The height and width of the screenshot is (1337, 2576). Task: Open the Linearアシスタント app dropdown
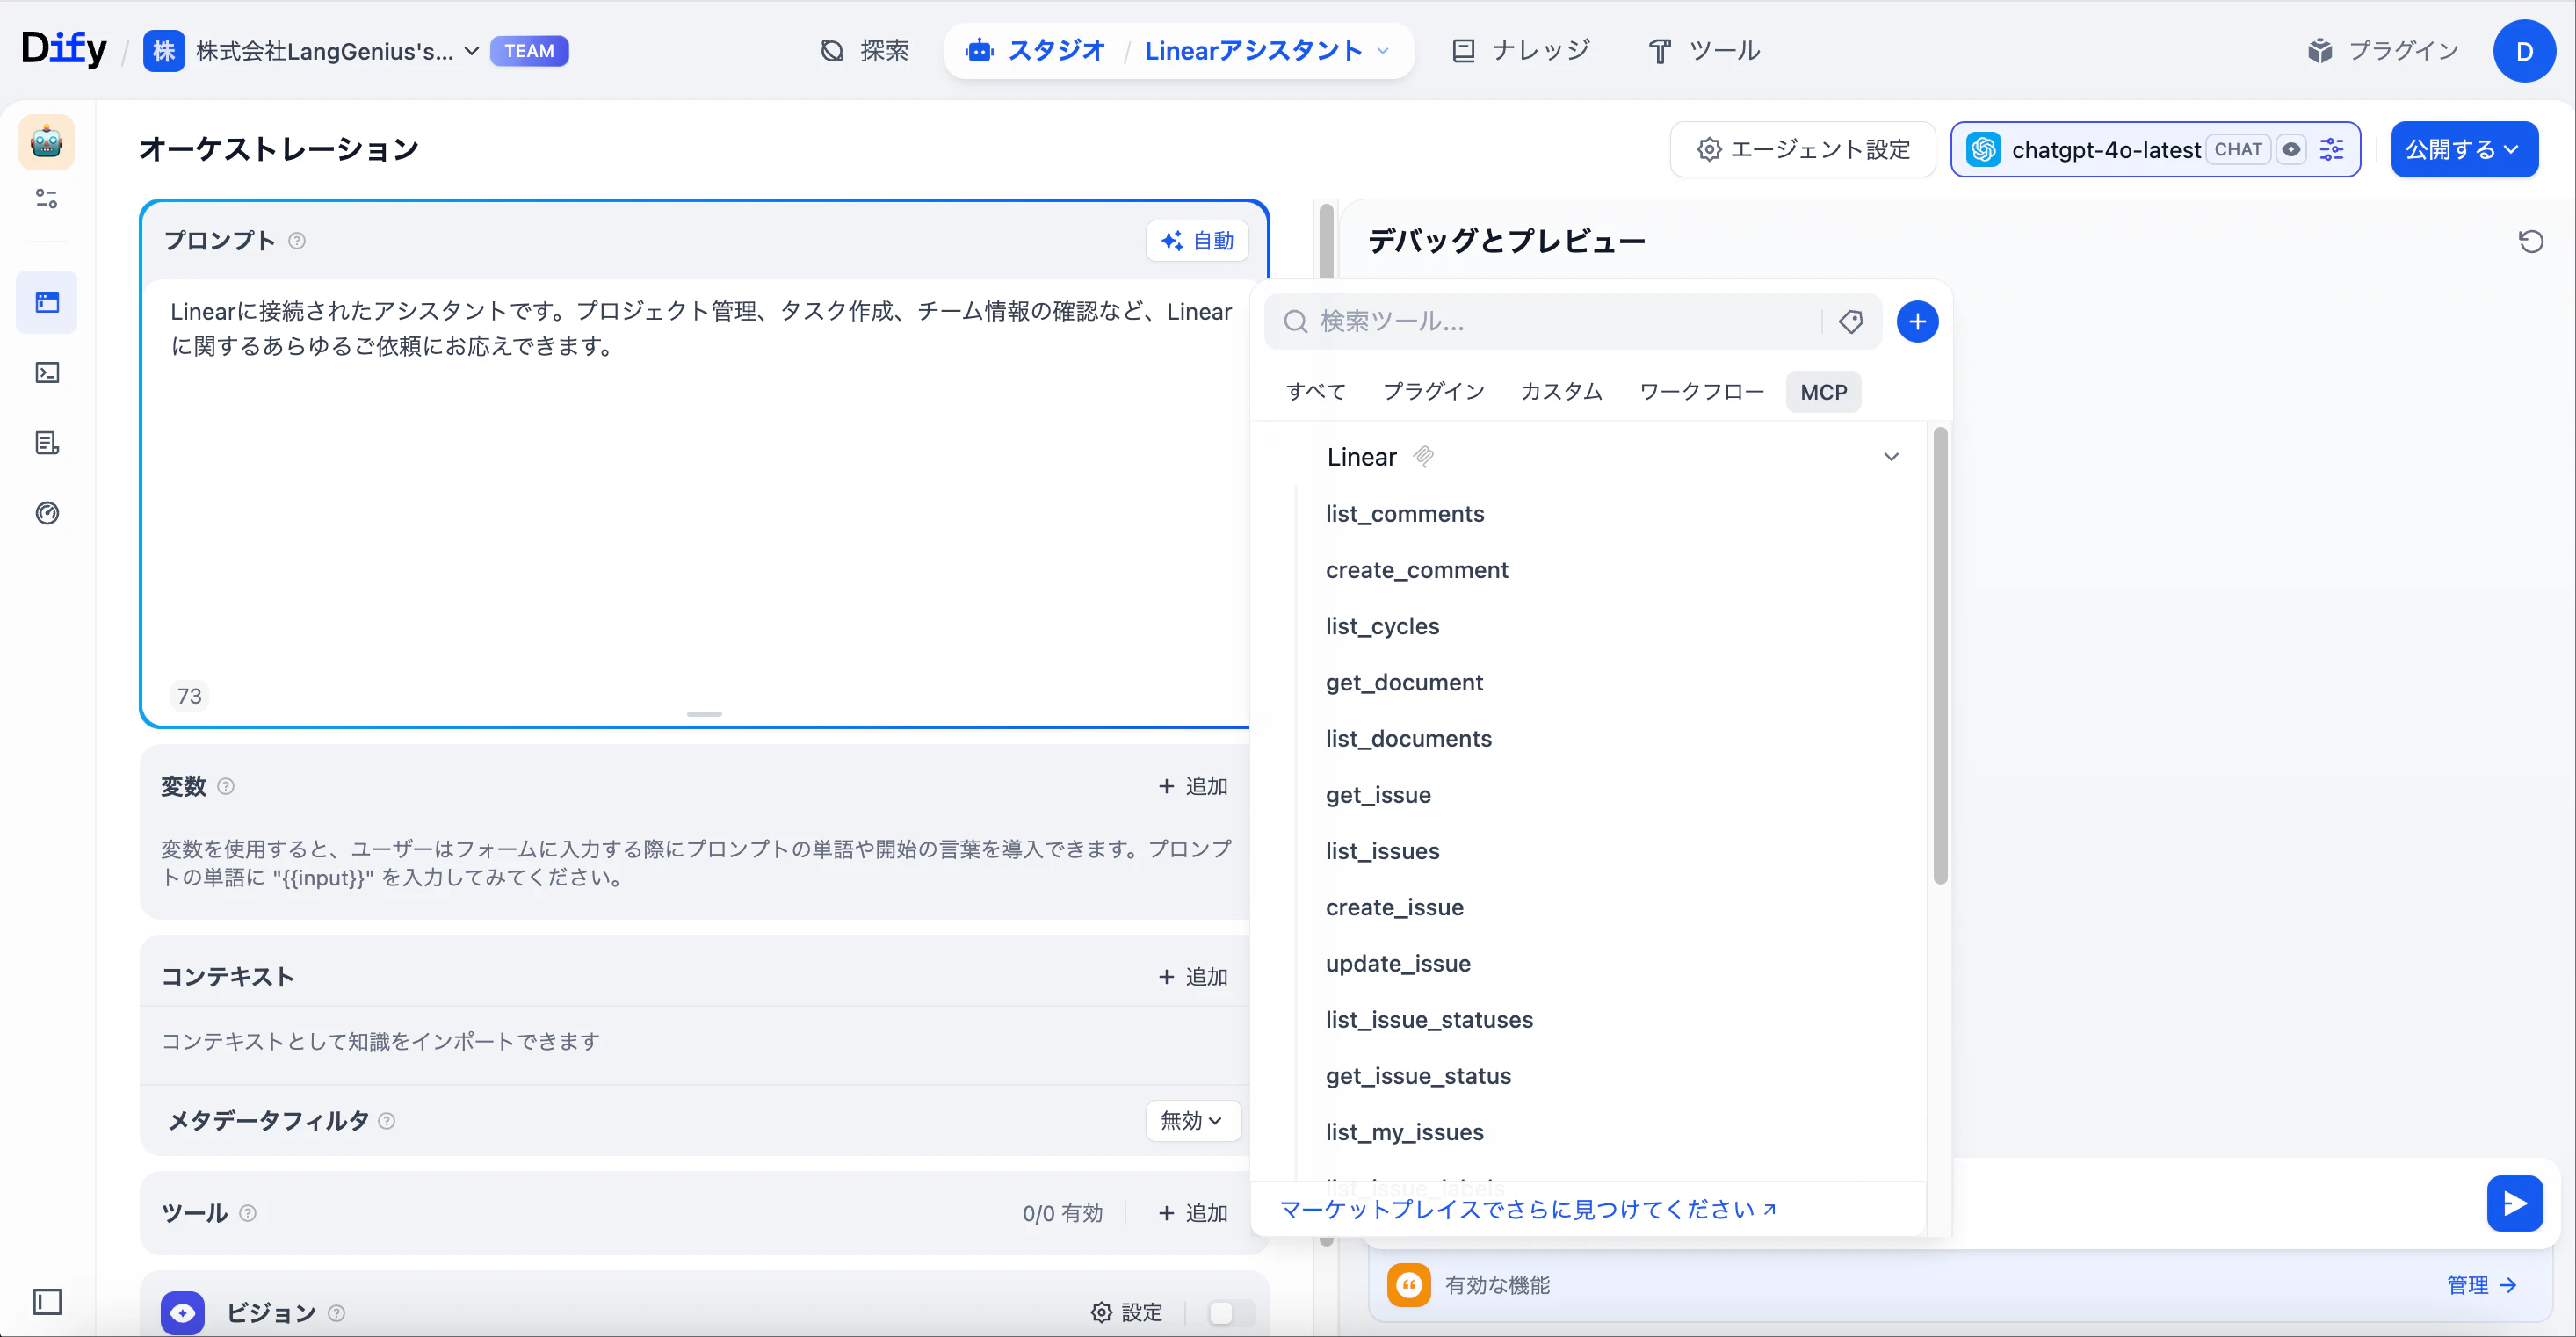(1267, 51)
